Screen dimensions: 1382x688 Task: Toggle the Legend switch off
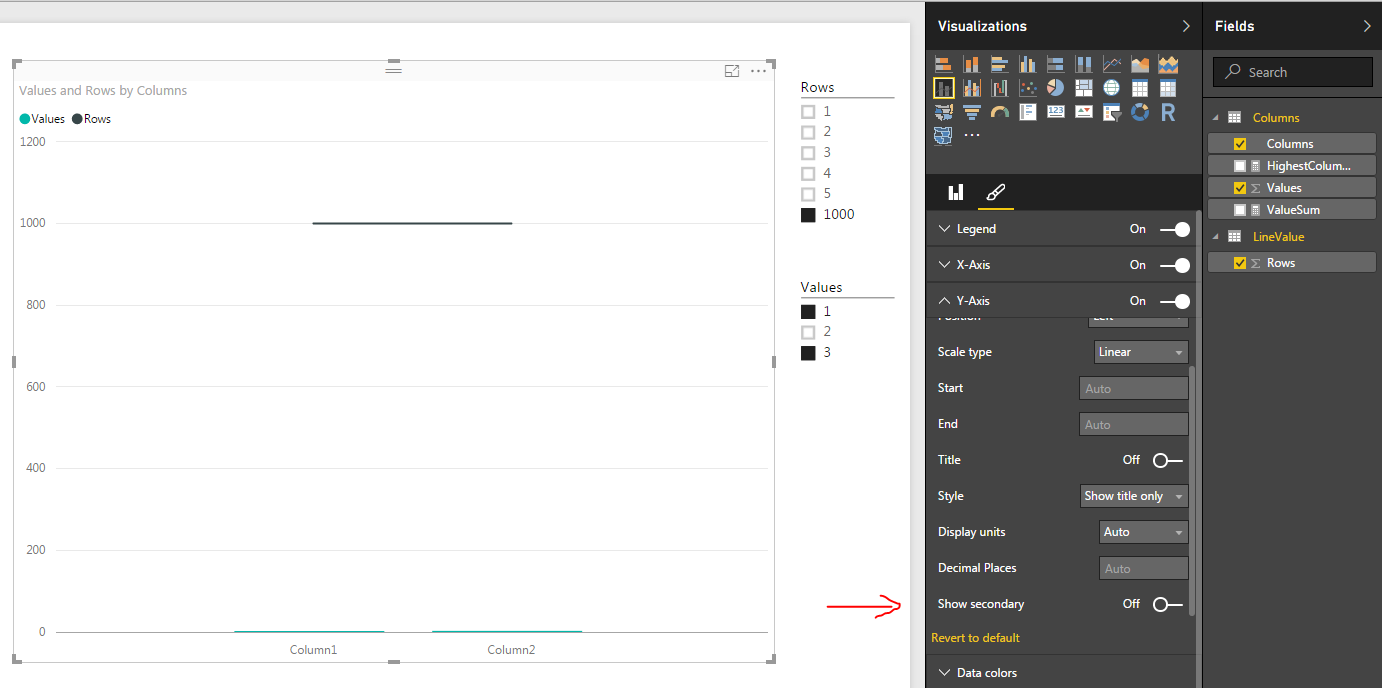click(1175, 229)
